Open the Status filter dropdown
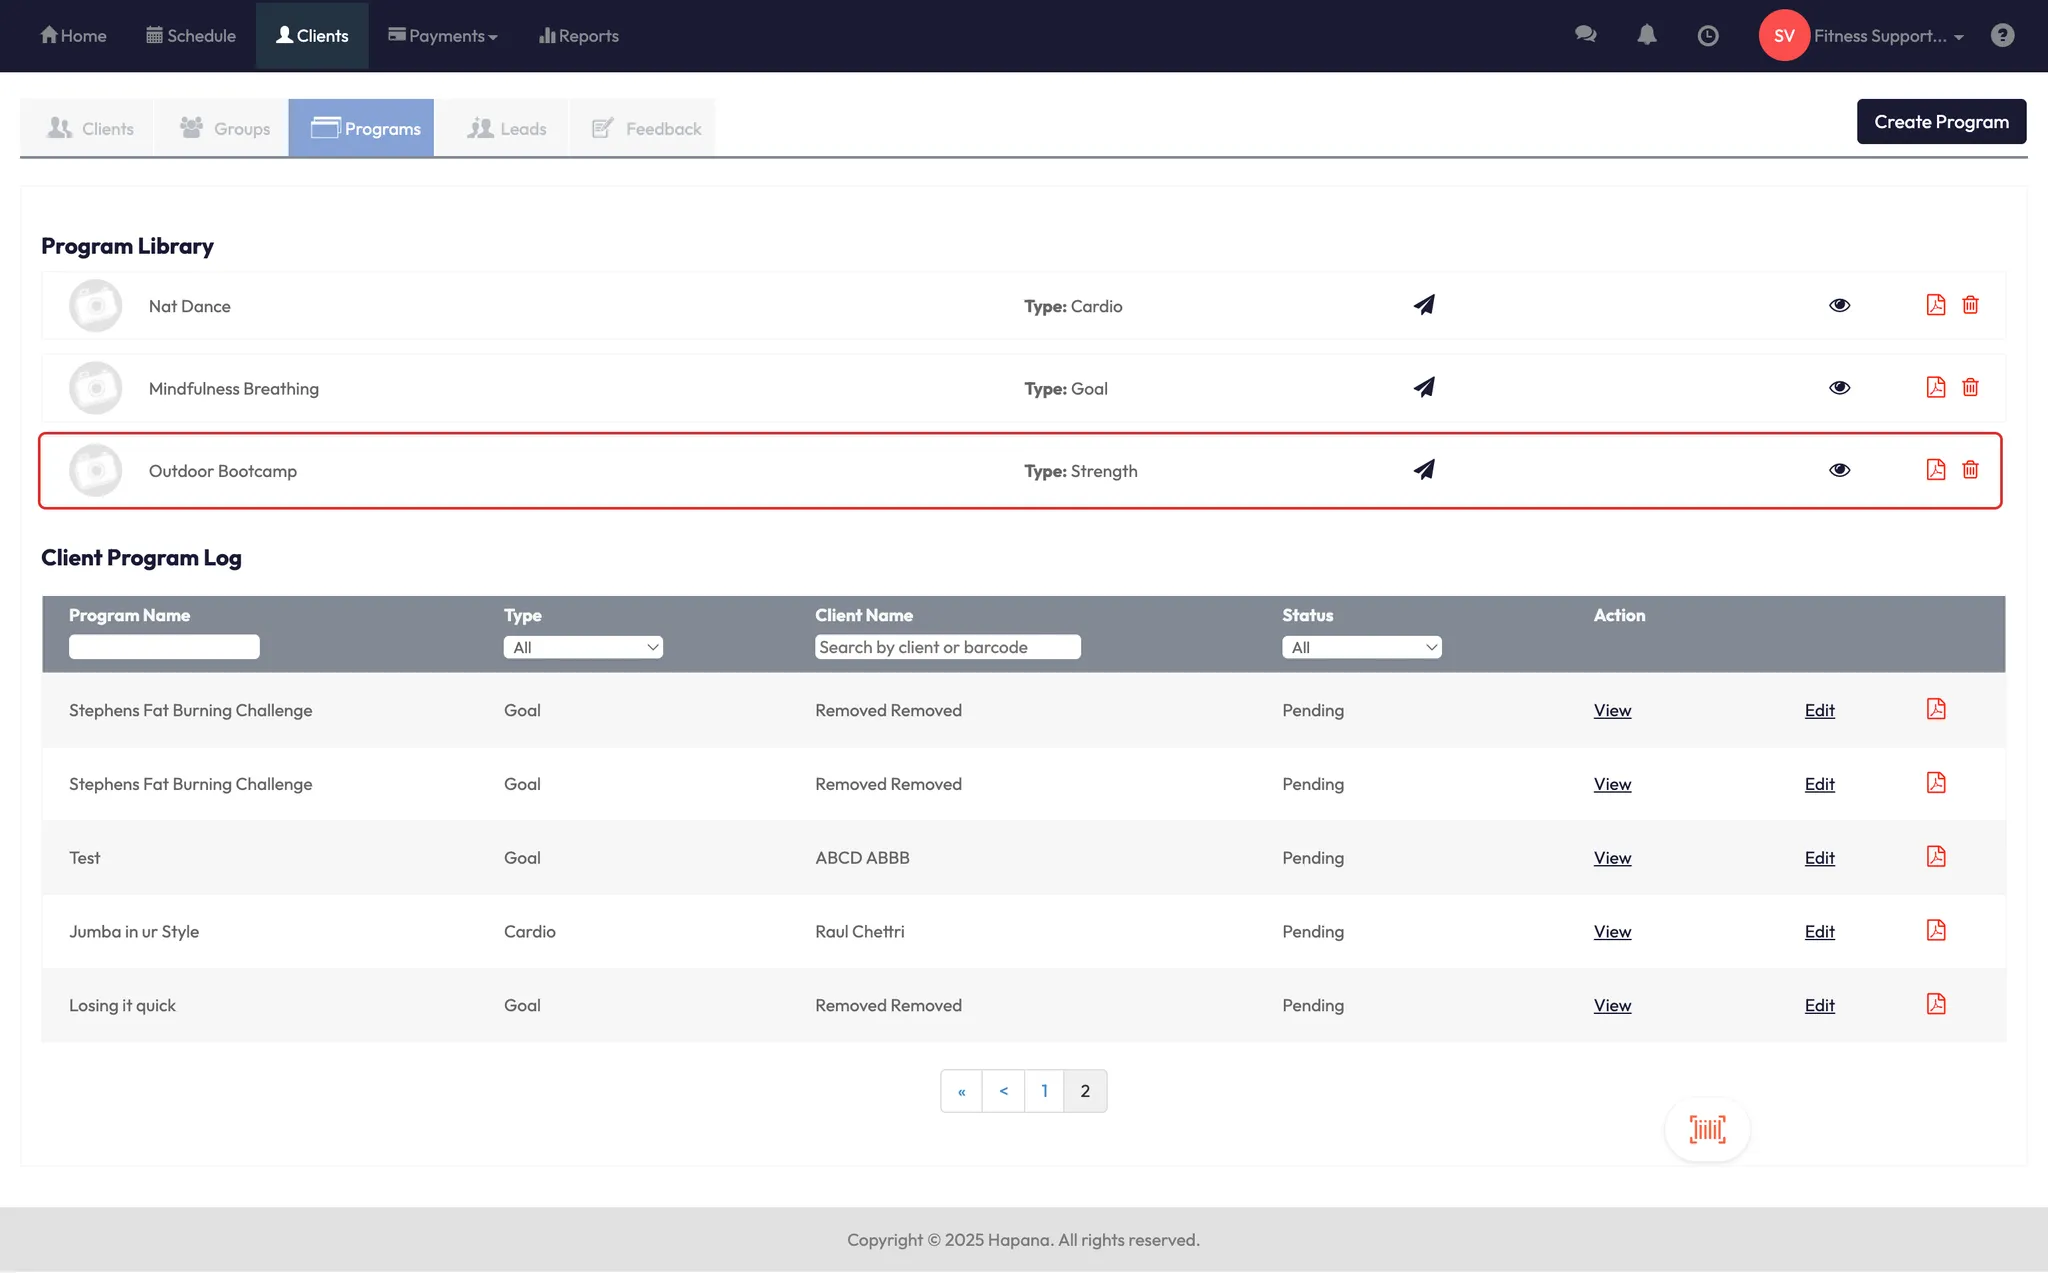The image size is (2048, 1273). [1361, 647]
